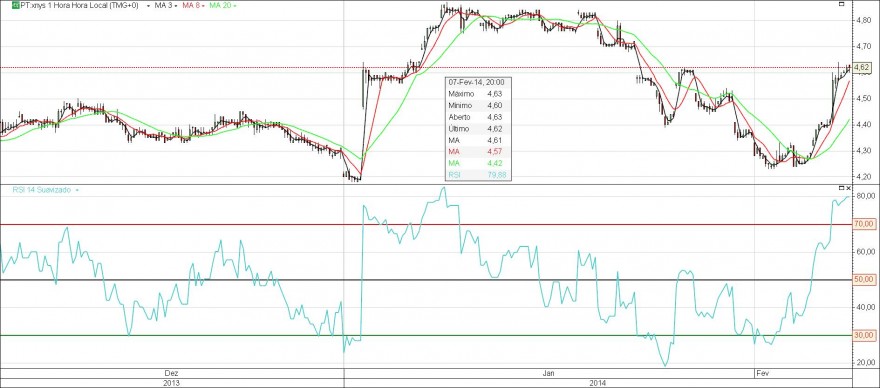Click the red MA 4,57 tooltip row

[478, 152]
